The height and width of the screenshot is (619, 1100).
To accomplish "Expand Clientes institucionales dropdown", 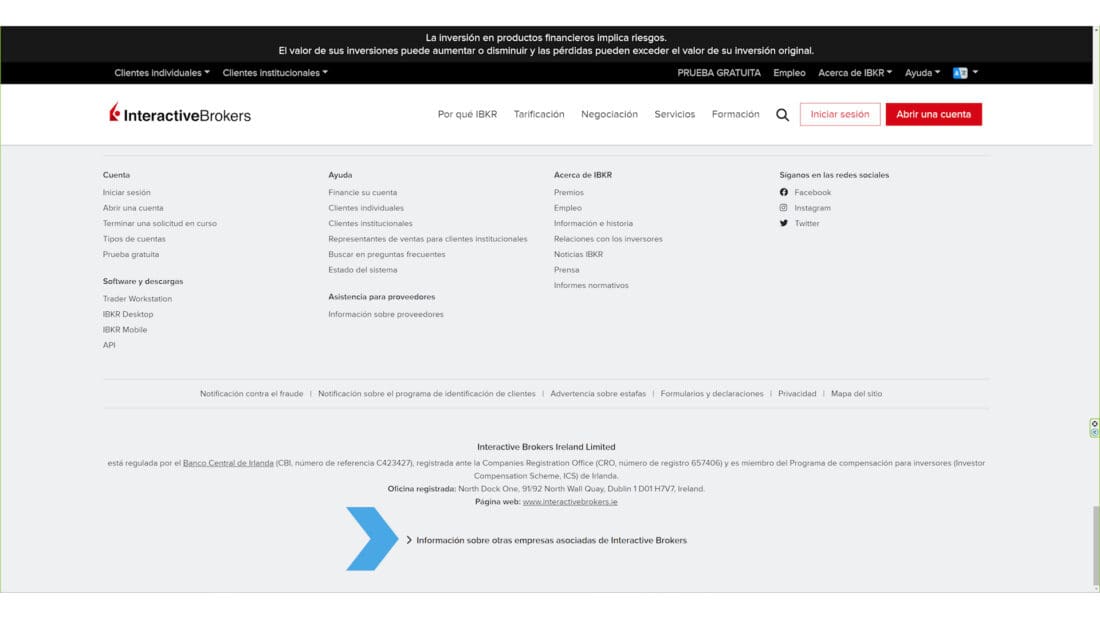I will point(275,73).
